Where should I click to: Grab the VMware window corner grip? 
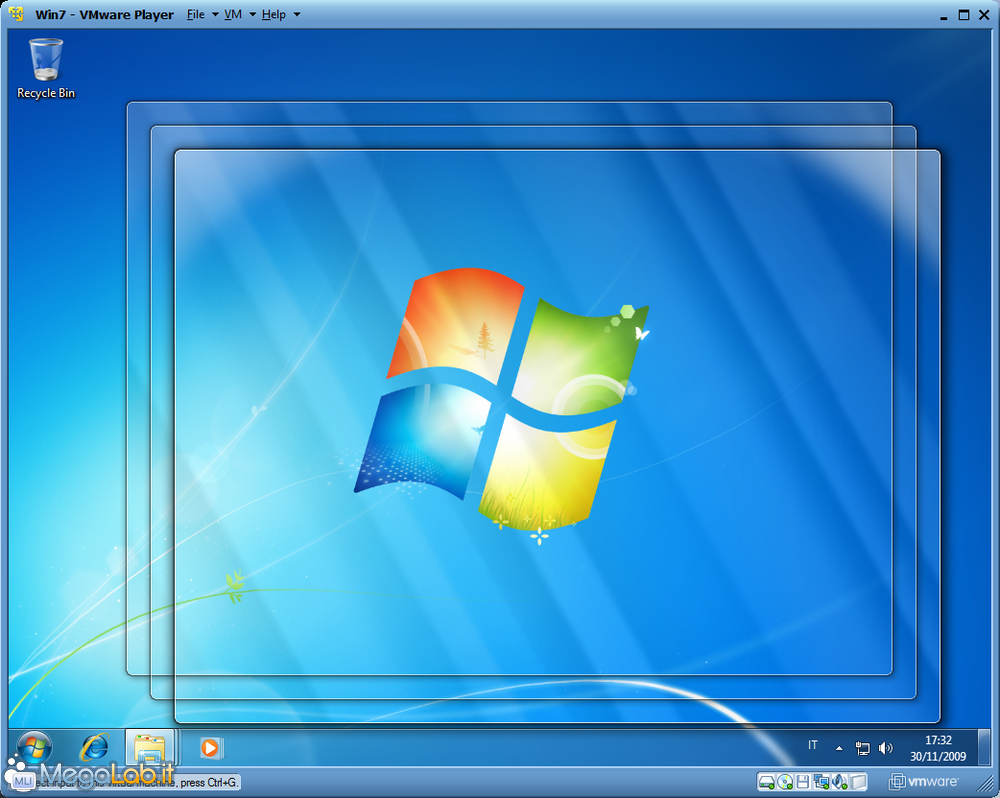[983, 783]
